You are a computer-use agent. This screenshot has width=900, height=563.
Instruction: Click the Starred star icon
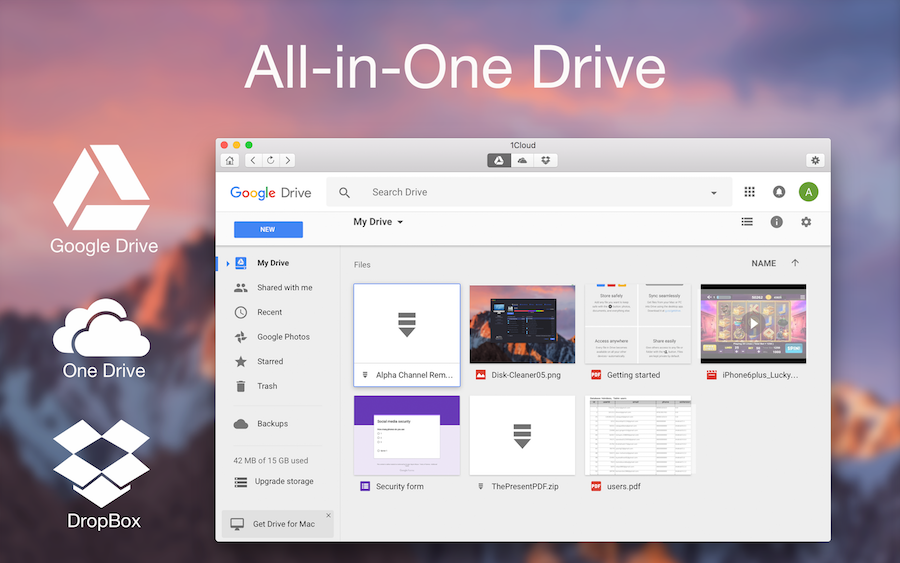(240, 362)
